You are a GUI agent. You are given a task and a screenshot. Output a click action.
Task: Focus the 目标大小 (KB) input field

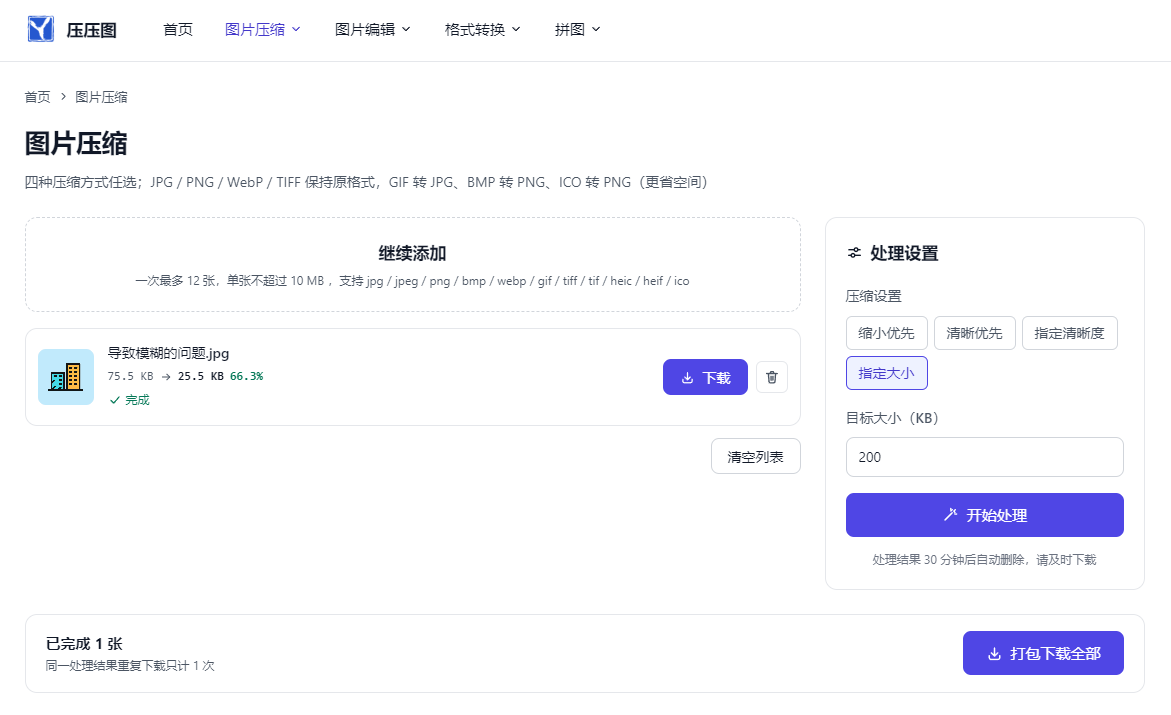[x=984, y=457]
